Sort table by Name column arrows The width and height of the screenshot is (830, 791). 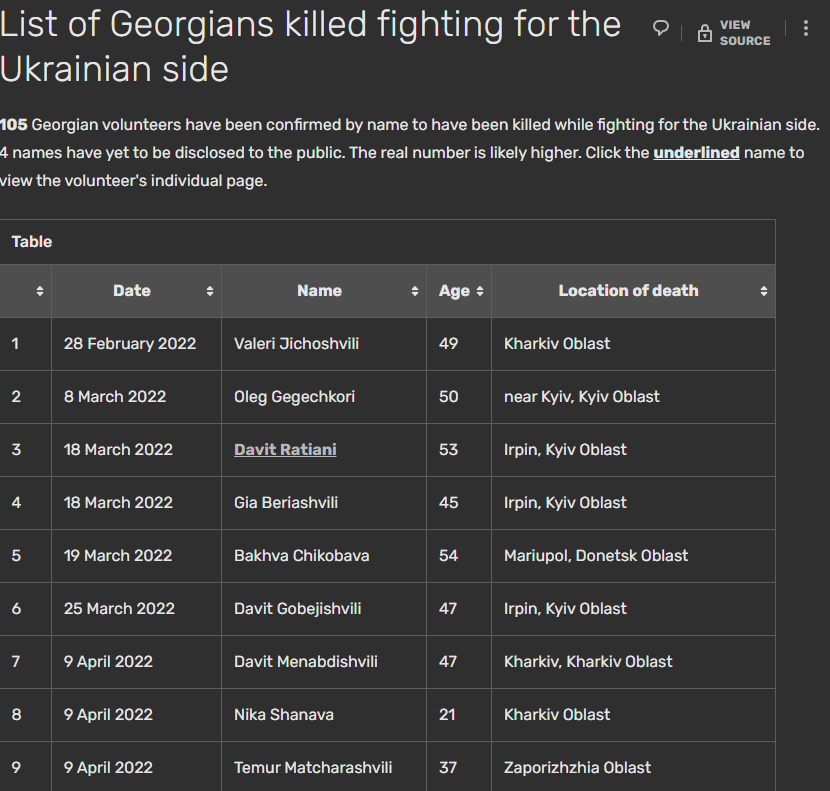click(414, 291)
